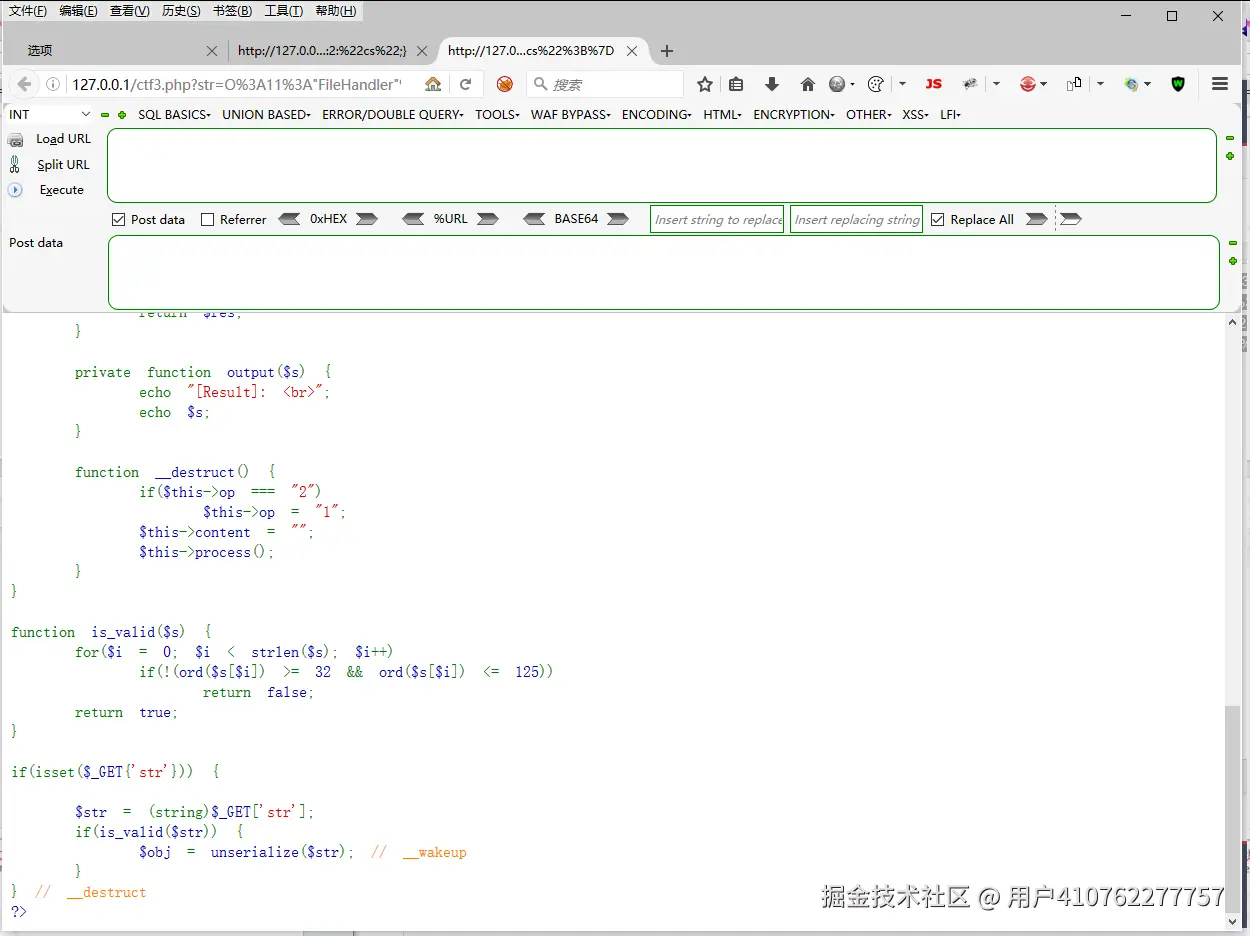Encode text with the BASE64 right arrow

point(617,218)
